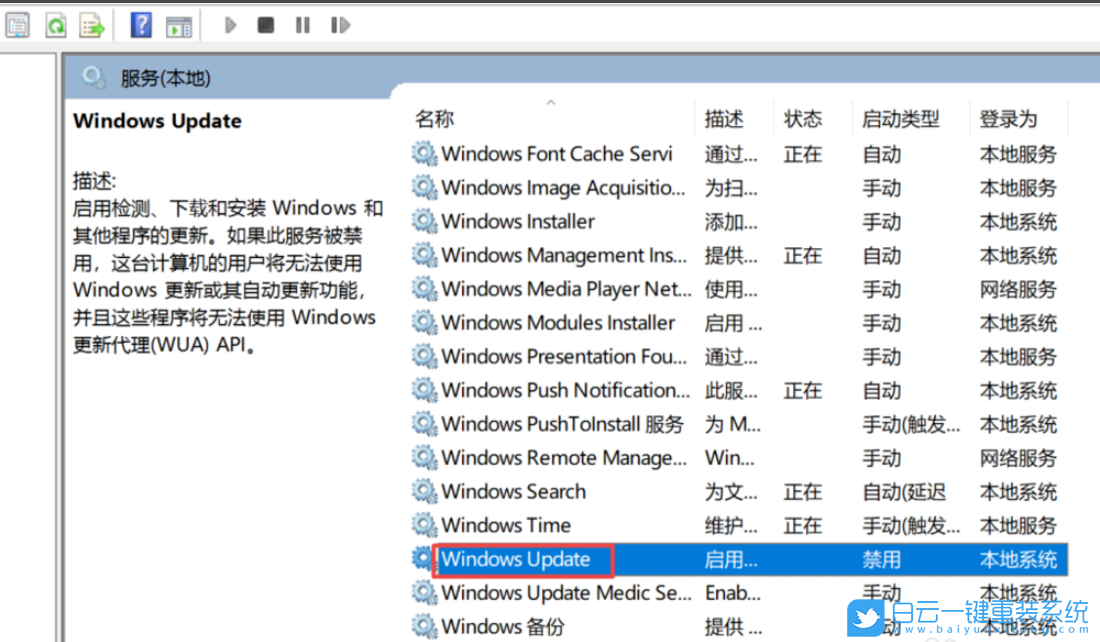Stop the selected service
The height and width of the screenshot is (642, 1100).
265,24
